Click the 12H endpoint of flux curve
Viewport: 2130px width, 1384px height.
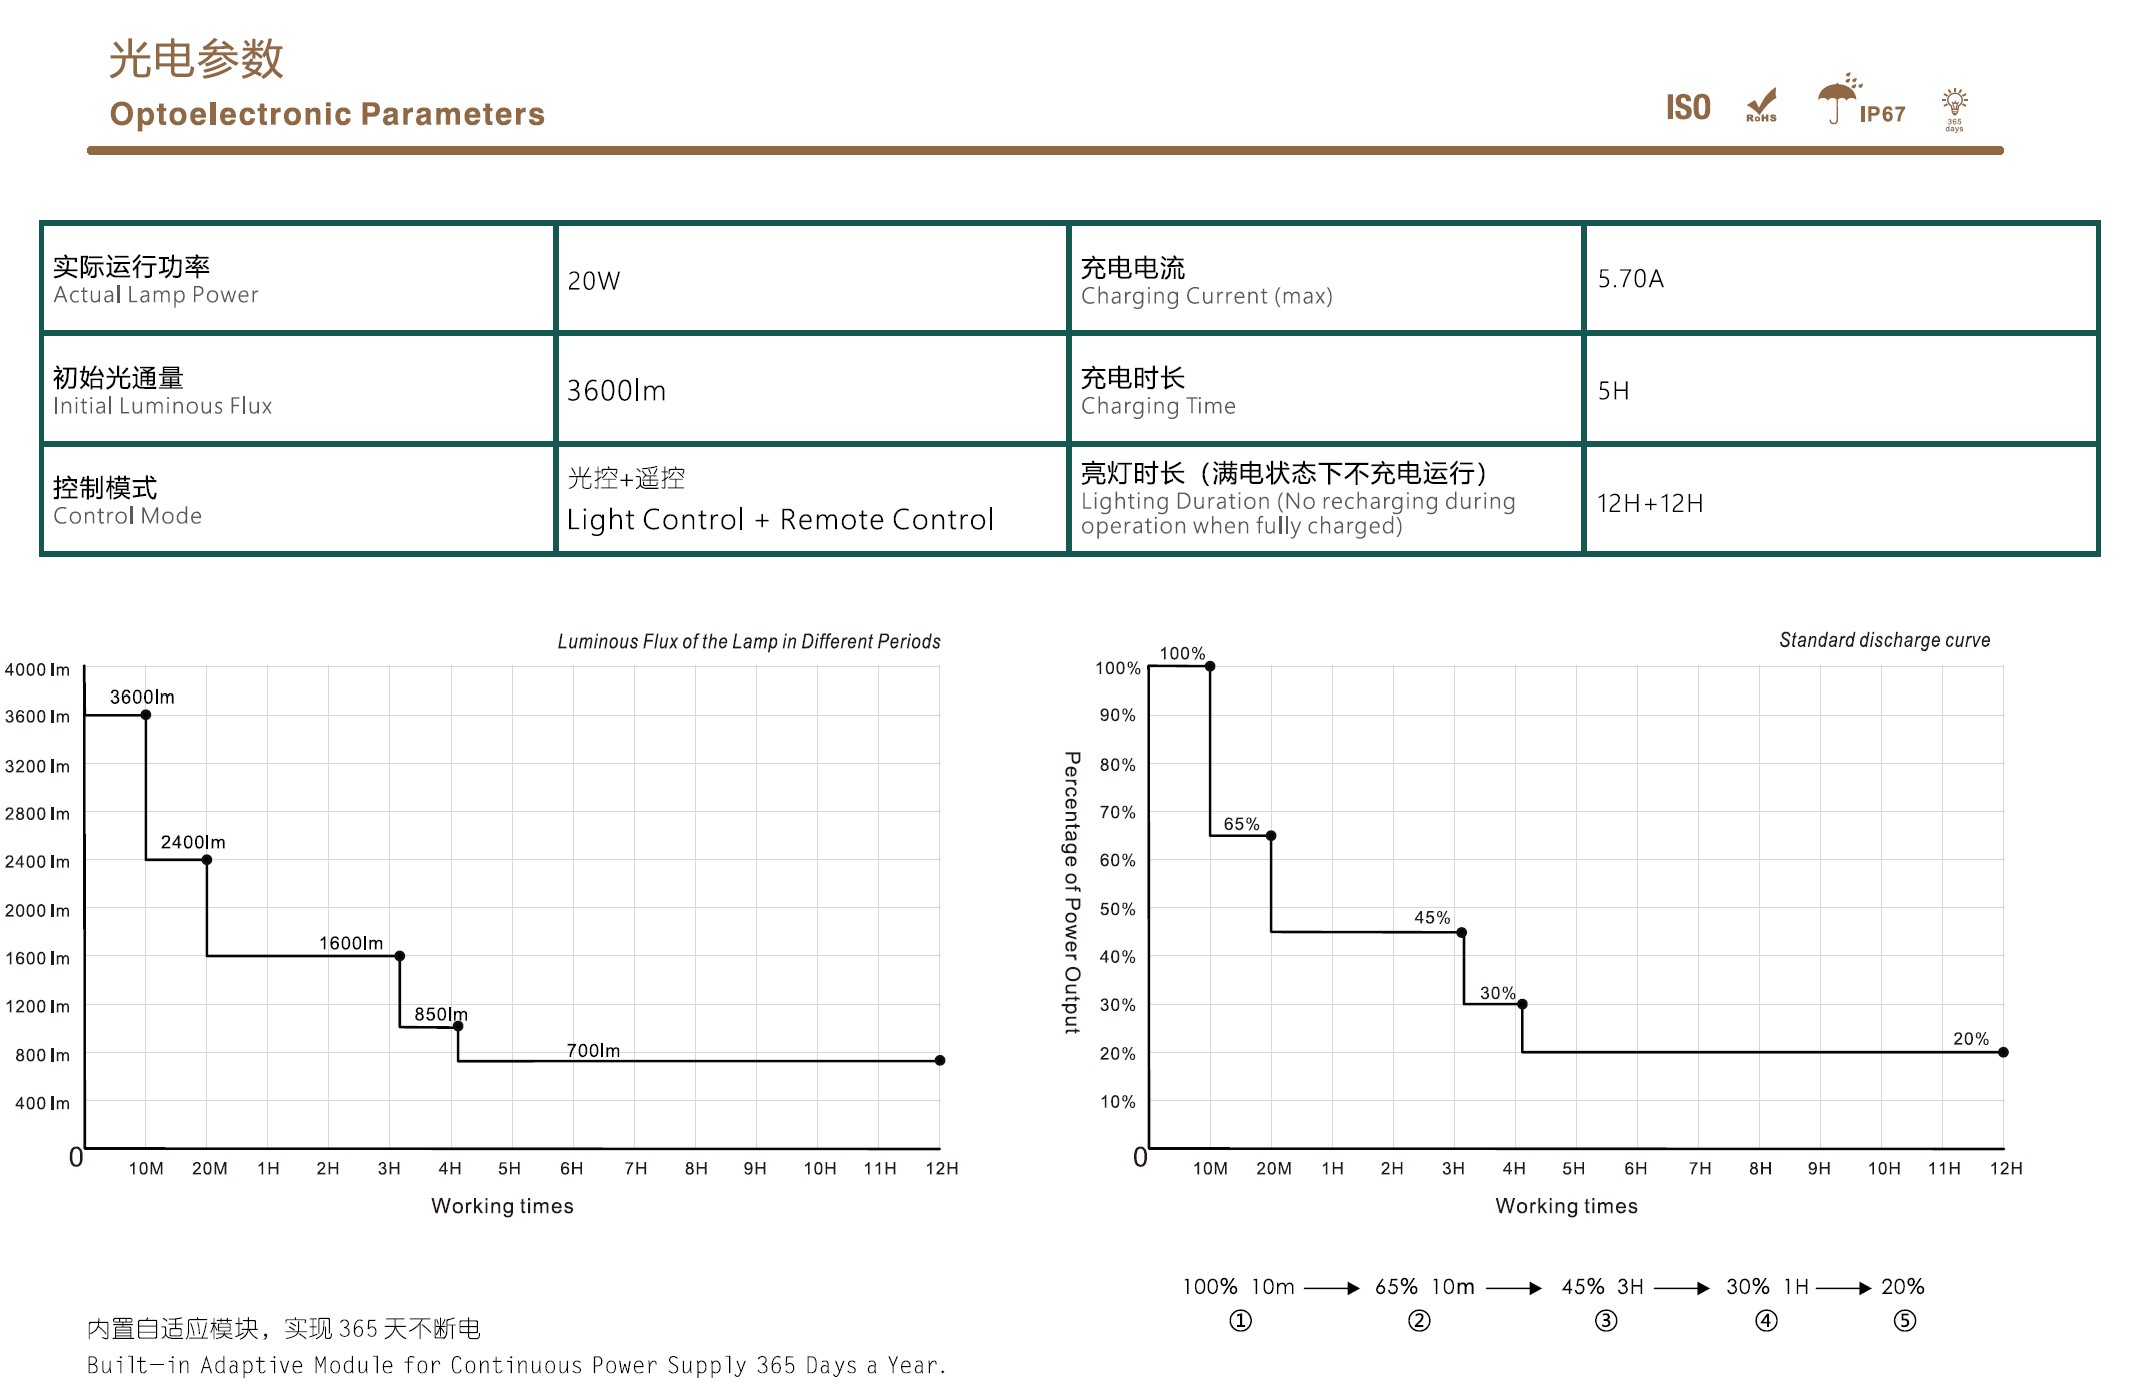point(940,1060)
